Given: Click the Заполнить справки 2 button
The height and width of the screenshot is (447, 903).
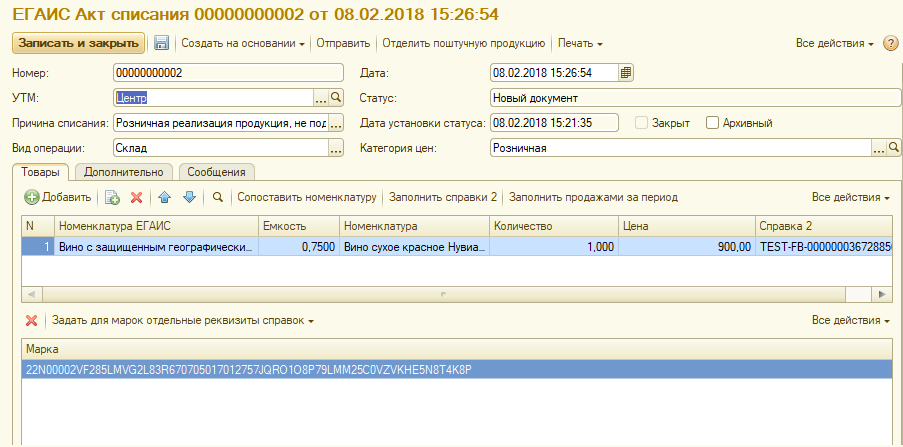Looking at the screenshot, I should click(442, 198).
